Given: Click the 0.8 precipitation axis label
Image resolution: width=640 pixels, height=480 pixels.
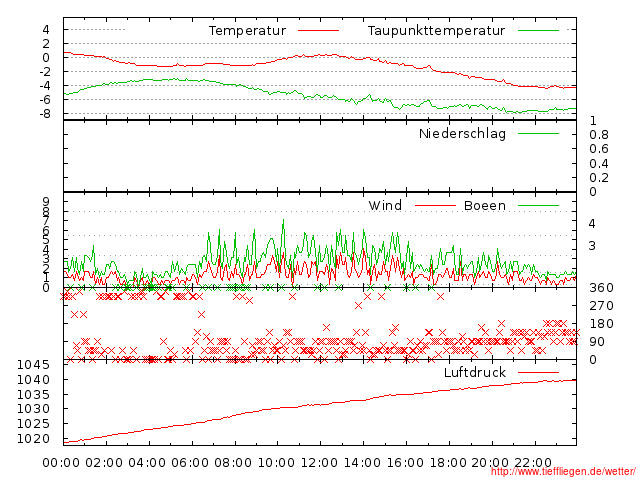Looking at the screenshot, I should point(599,135).
